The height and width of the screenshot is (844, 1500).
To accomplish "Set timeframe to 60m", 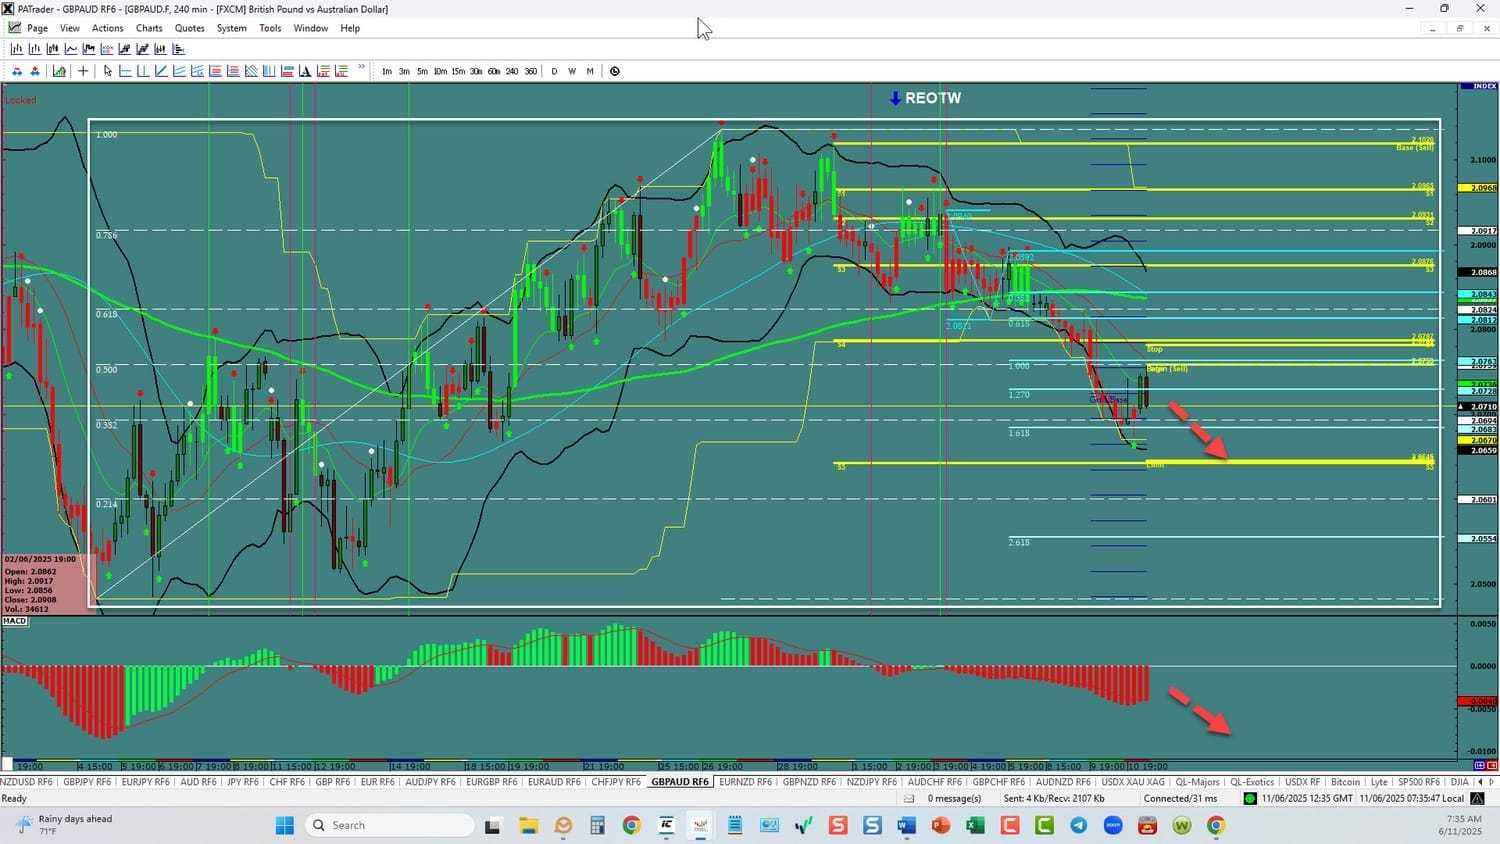I will coord(494,71).
